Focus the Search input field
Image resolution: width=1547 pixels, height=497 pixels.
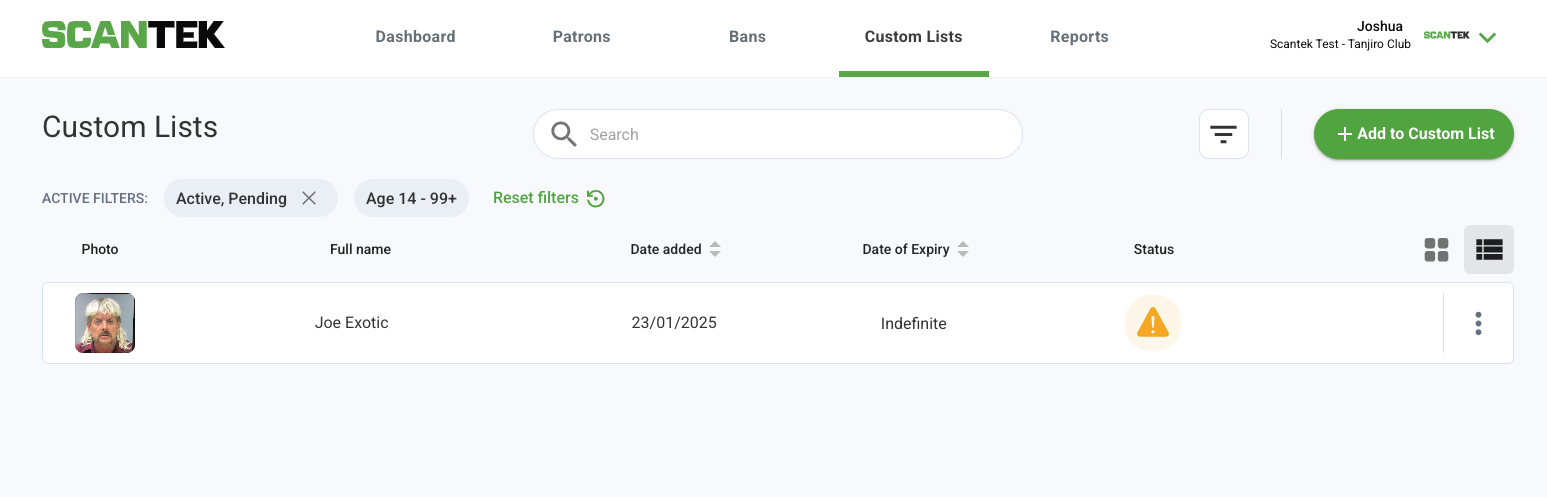(x=778, y=134)
